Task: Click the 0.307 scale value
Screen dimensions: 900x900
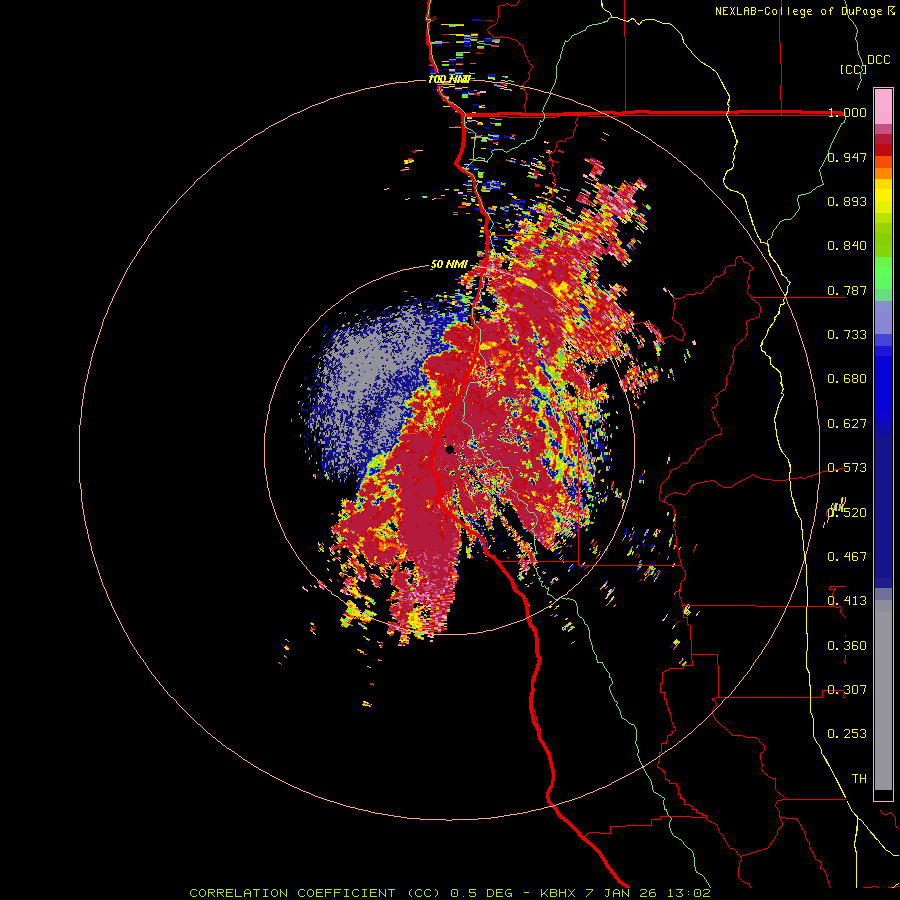Action: pos(847,690)
